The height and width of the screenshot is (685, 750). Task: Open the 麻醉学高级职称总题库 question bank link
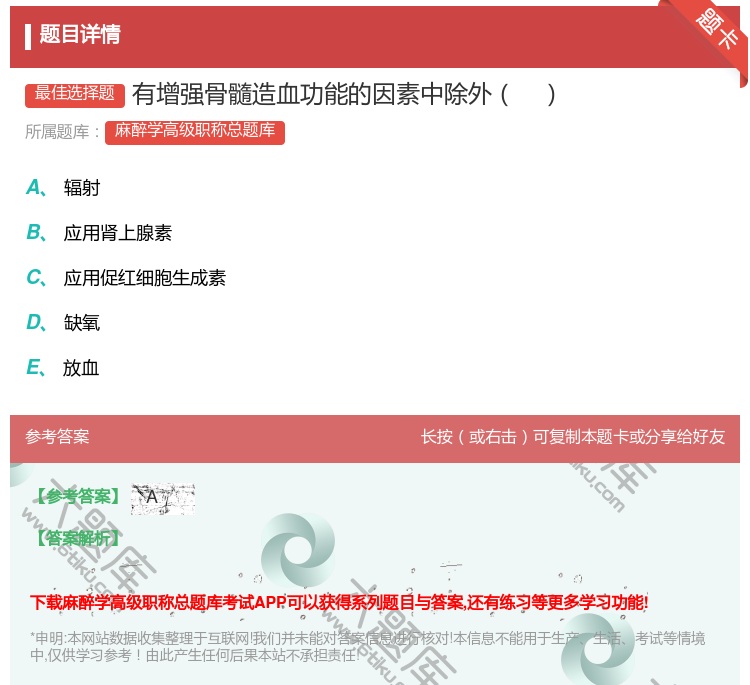click(195, 133)
